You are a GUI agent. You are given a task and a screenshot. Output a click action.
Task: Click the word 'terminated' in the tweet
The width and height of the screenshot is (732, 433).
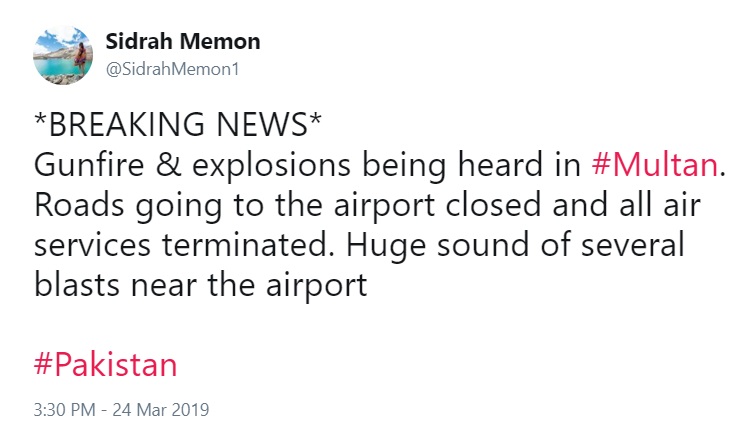pos(243,245)
